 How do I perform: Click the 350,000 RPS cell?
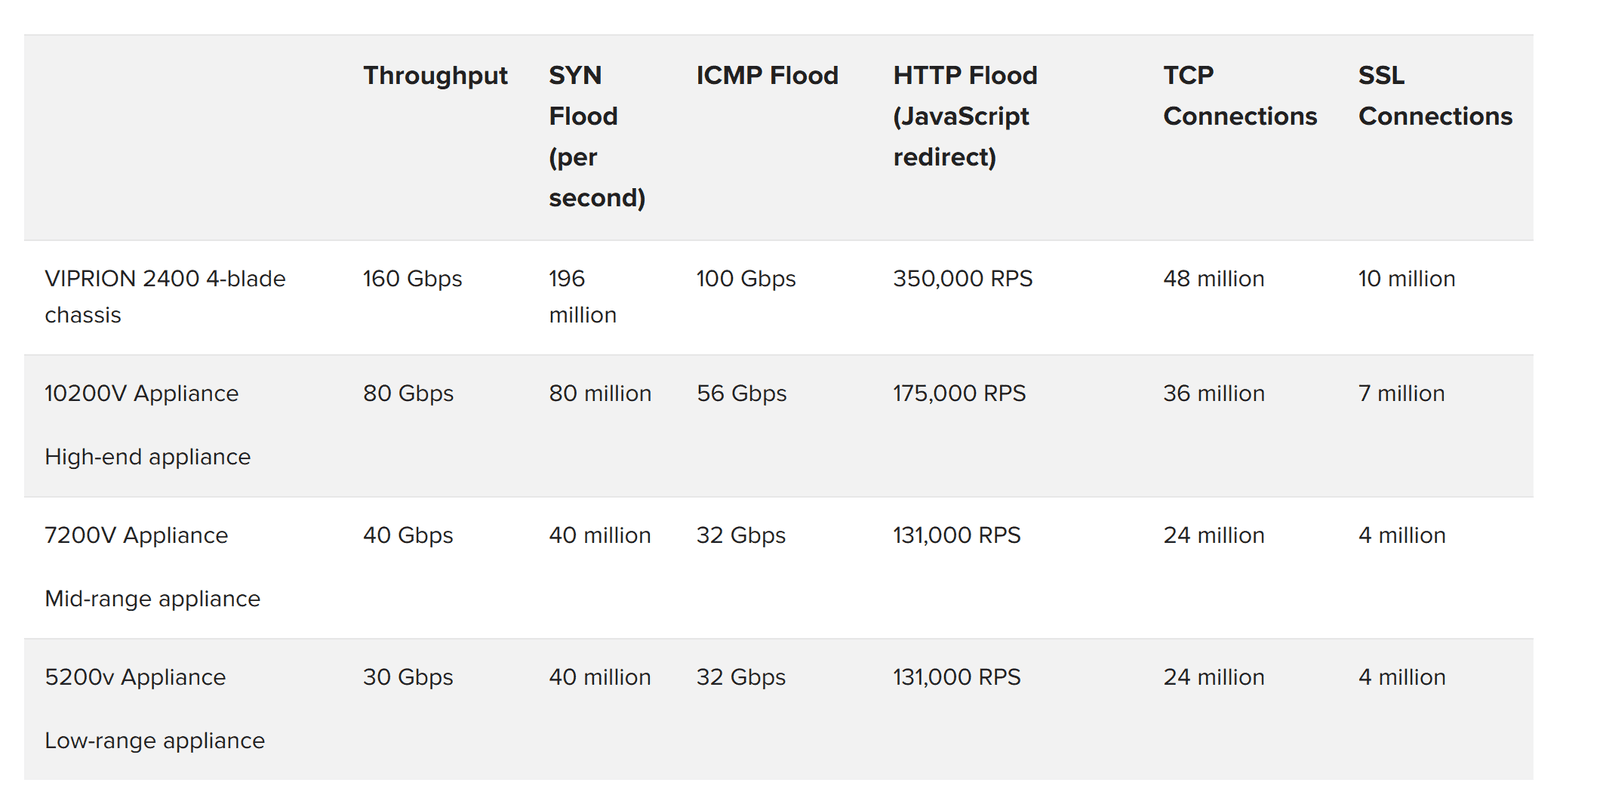tap(962, 279)
